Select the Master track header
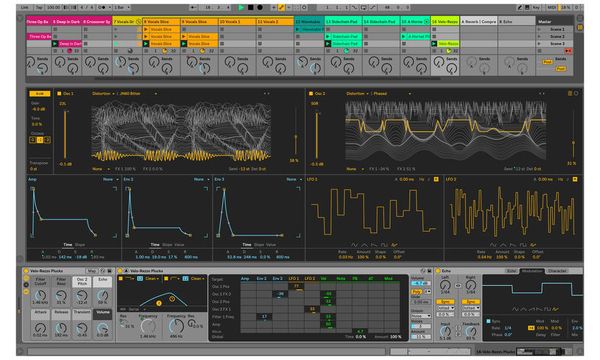 click(x=554, y=21)
